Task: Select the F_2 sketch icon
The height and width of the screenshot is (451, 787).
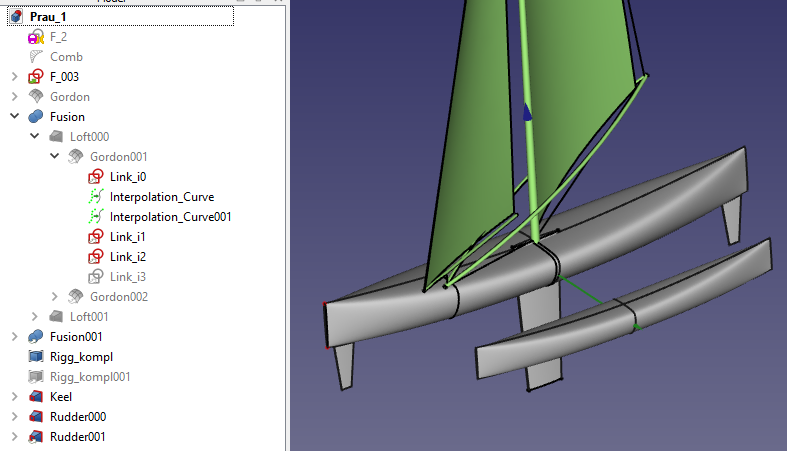Action: pyautogui.click(x=36, y=37)
